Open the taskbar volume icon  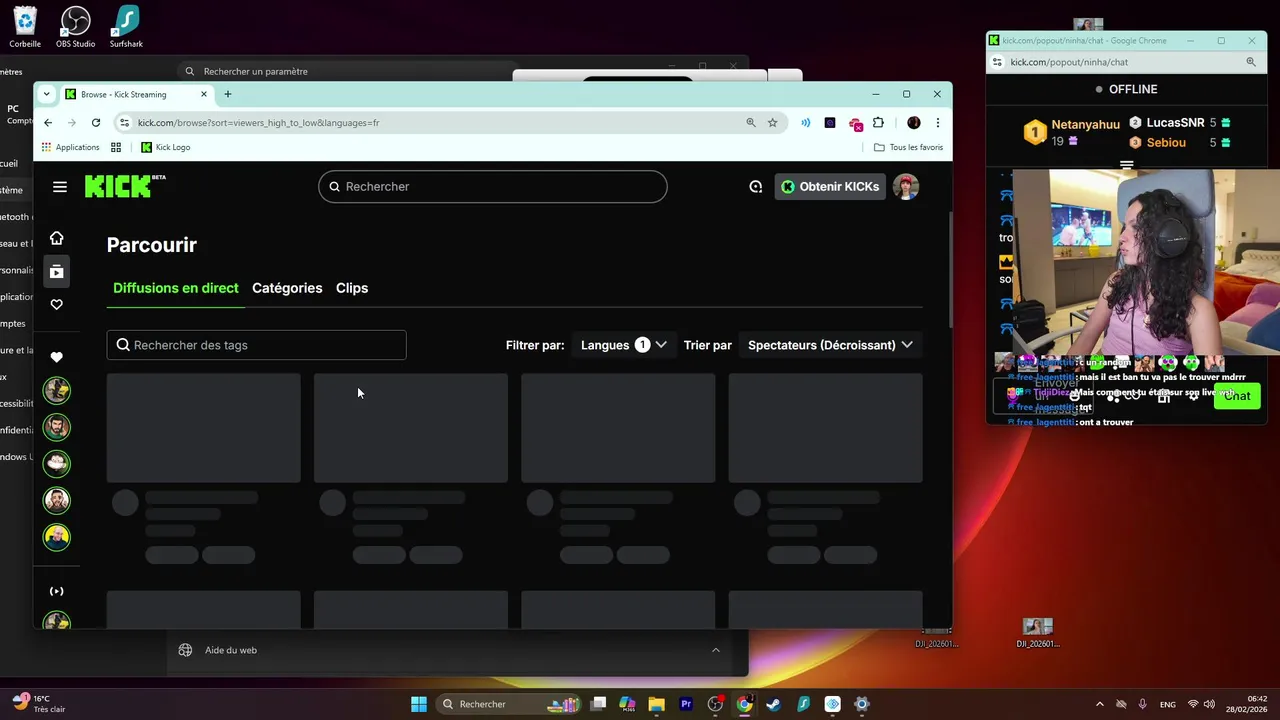[x=1210, y=704]
